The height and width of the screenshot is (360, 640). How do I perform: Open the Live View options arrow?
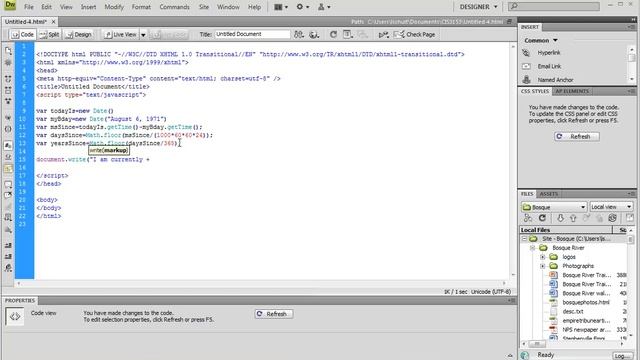click(143, 35)
